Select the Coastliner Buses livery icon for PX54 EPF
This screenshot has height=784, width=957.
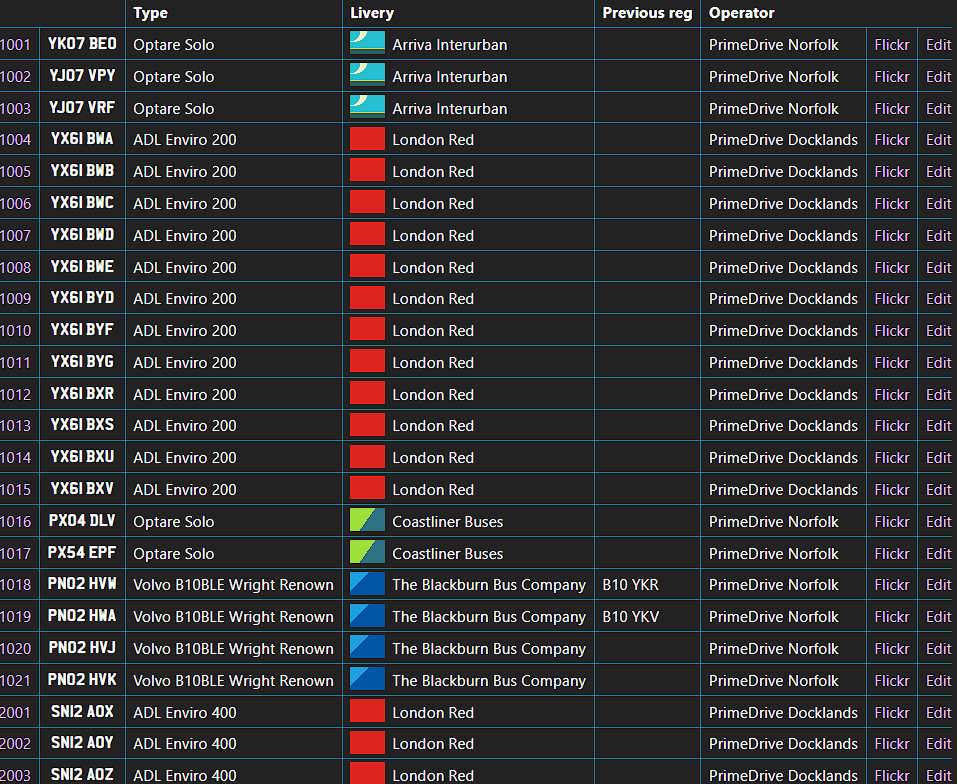[367, 553]
